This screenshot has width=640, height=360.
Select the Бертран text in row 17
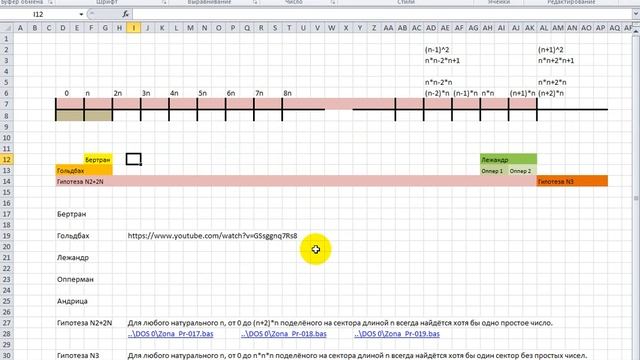[71, 214]
